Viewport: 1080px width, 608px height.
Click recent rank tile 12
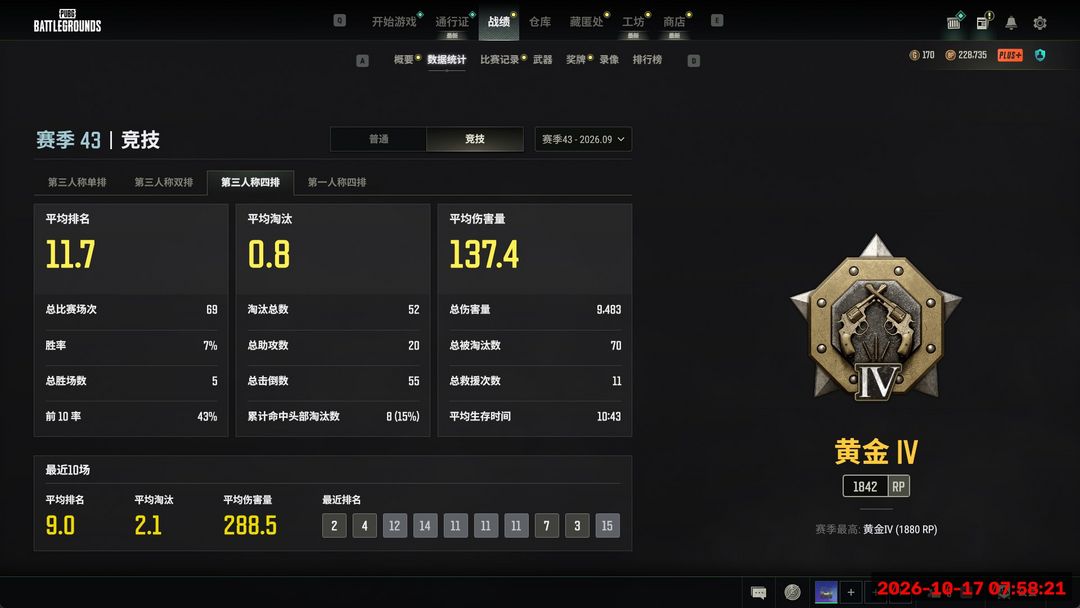click(395, 525)
